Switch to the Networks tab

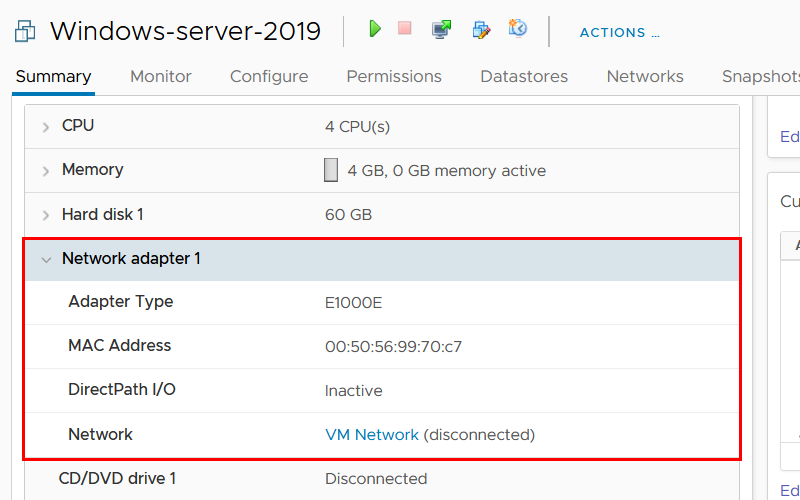(x=645, y=77)
